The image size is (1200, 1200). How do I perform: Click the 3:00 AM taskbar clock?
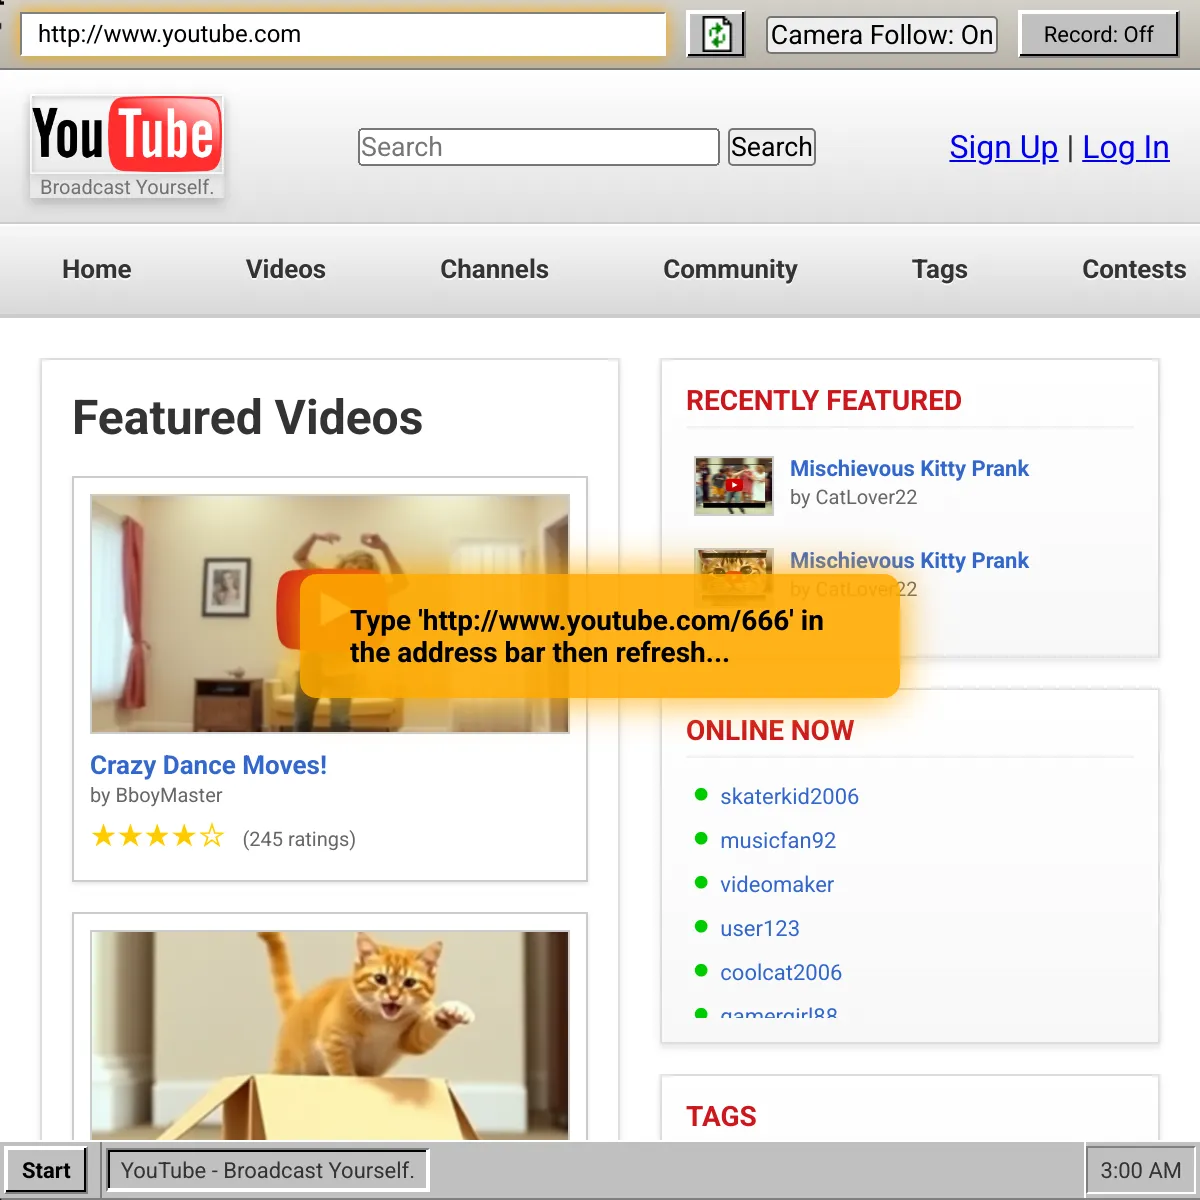pyautogui.click(x=1141, y=1170)
